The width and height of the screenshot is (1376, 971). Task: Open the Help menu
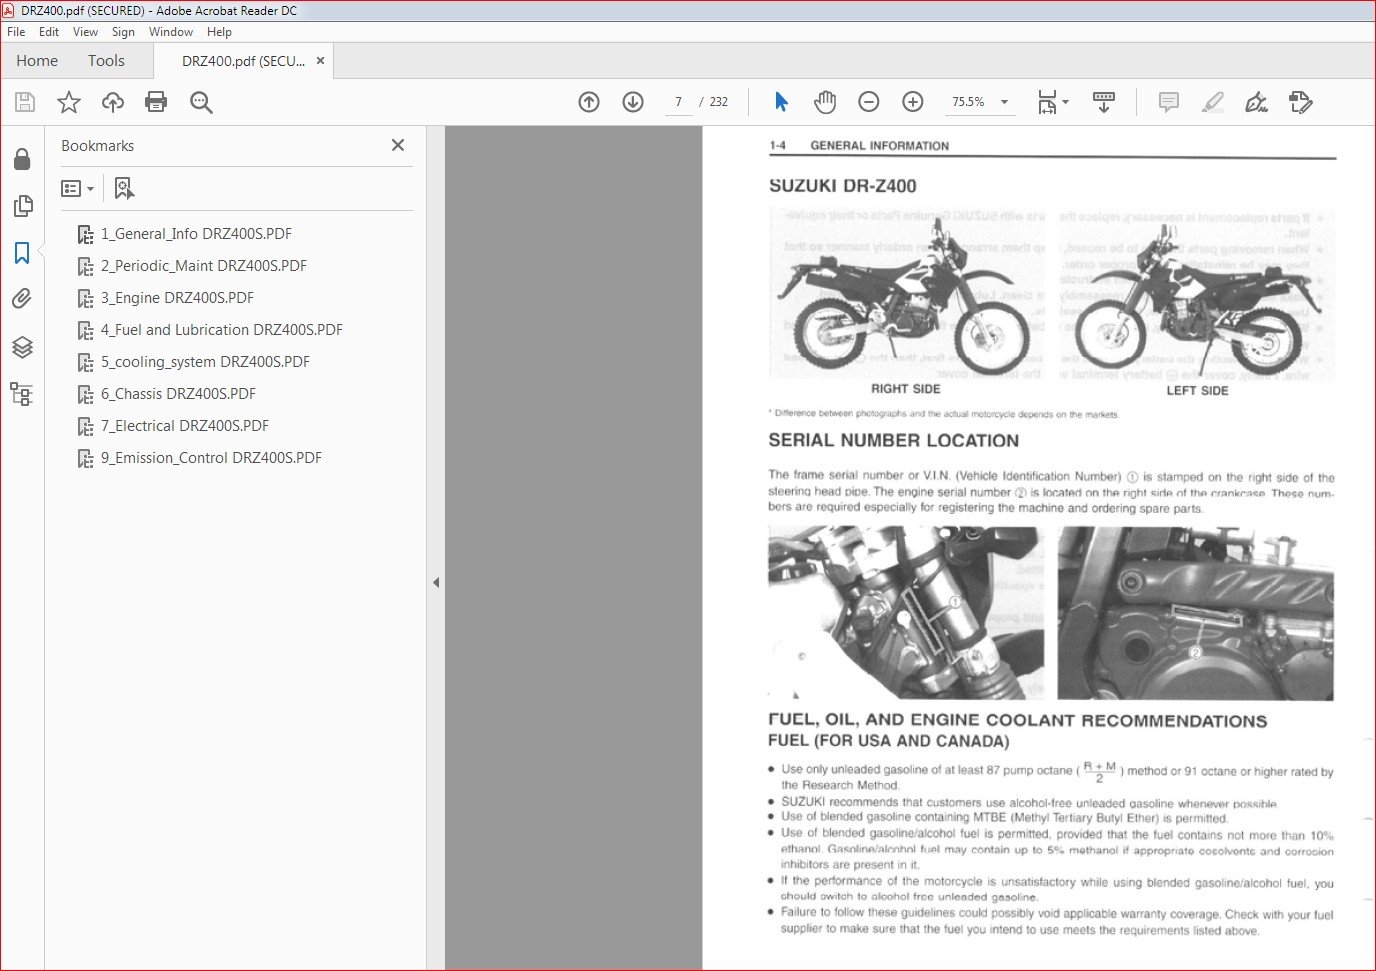click(x=219, y=32)
